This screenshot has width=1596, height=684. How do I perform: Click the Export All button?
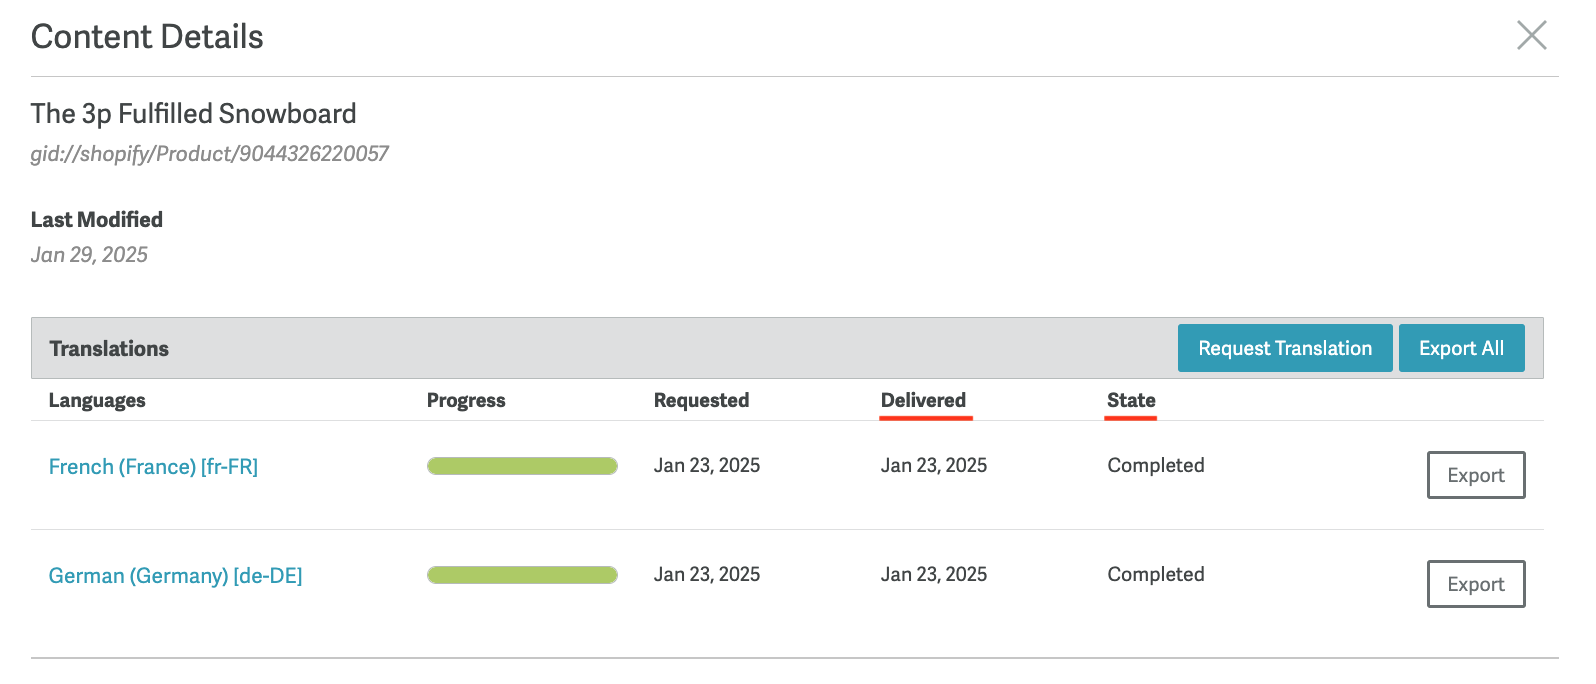click(x=1460, y=348)
